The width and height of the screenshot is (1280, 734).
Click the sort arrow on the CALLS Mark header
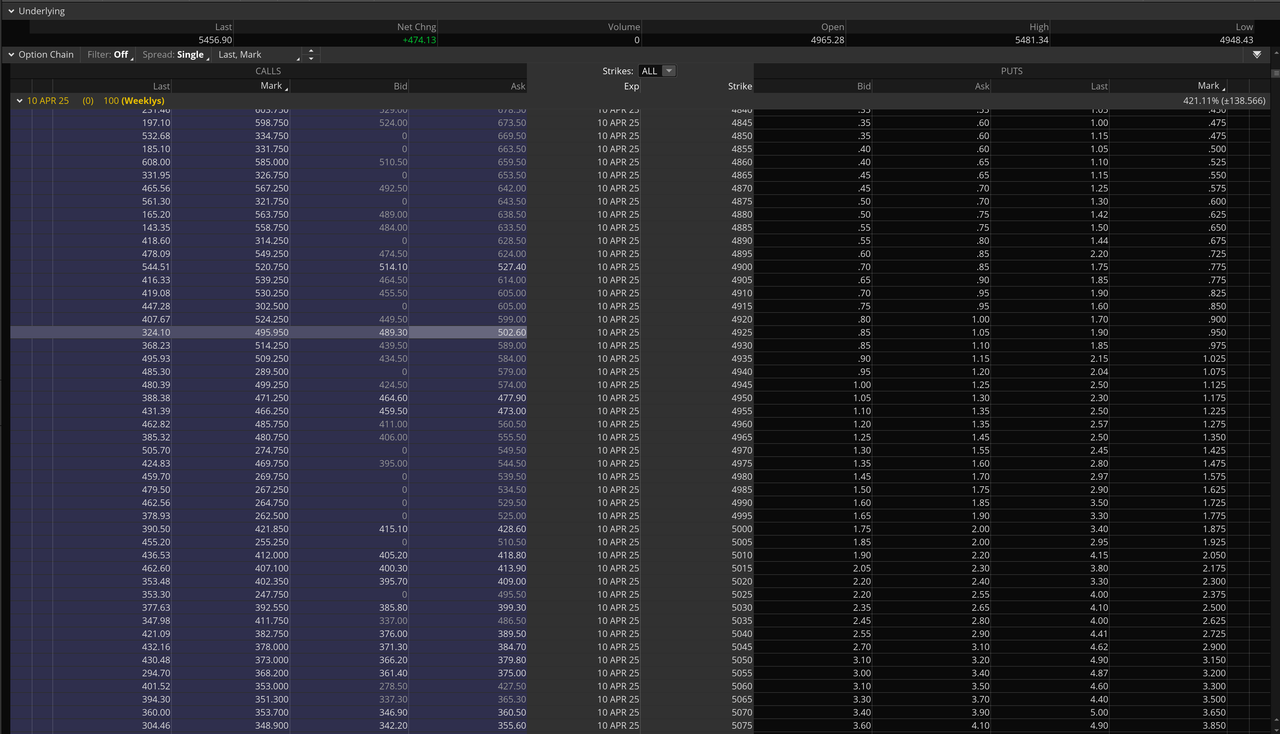coord(287,88)
